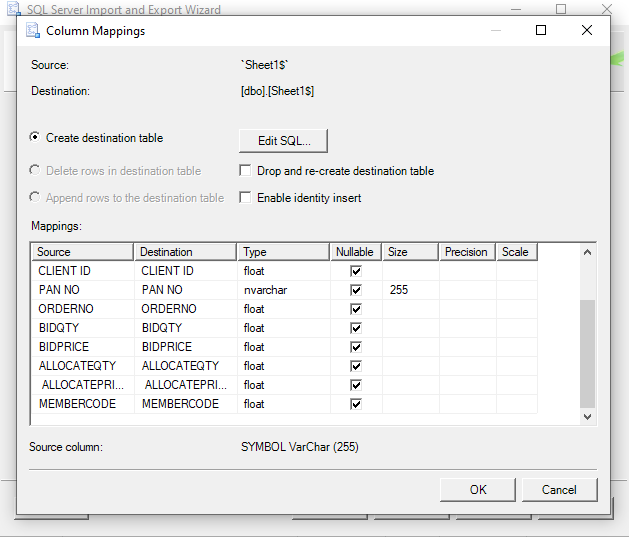Click the Column Mappings dialog title icon

(32, 31)
